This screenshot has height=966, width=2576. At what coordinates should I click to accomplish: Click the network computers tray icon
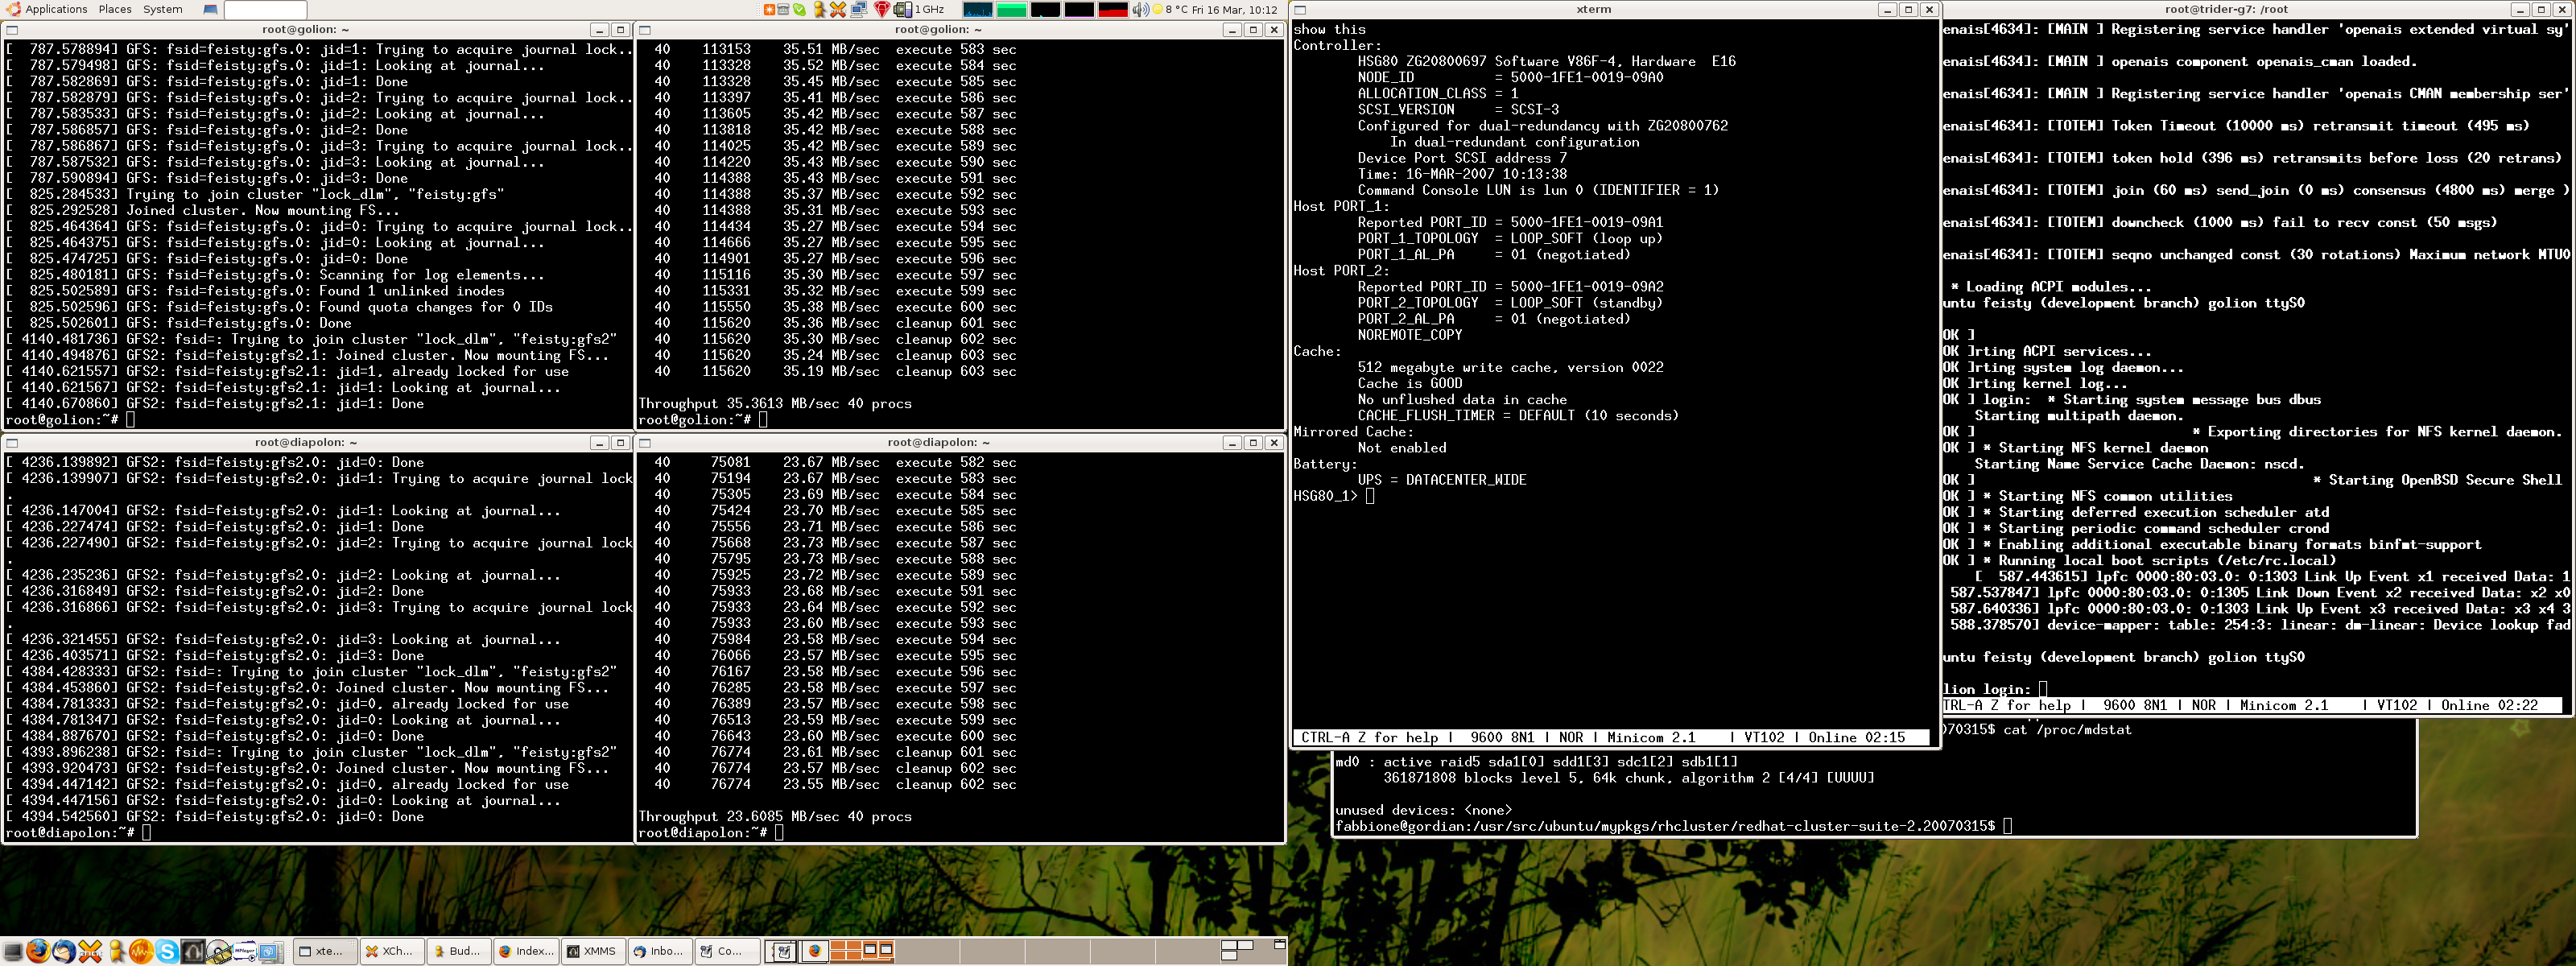pos(859,10)
